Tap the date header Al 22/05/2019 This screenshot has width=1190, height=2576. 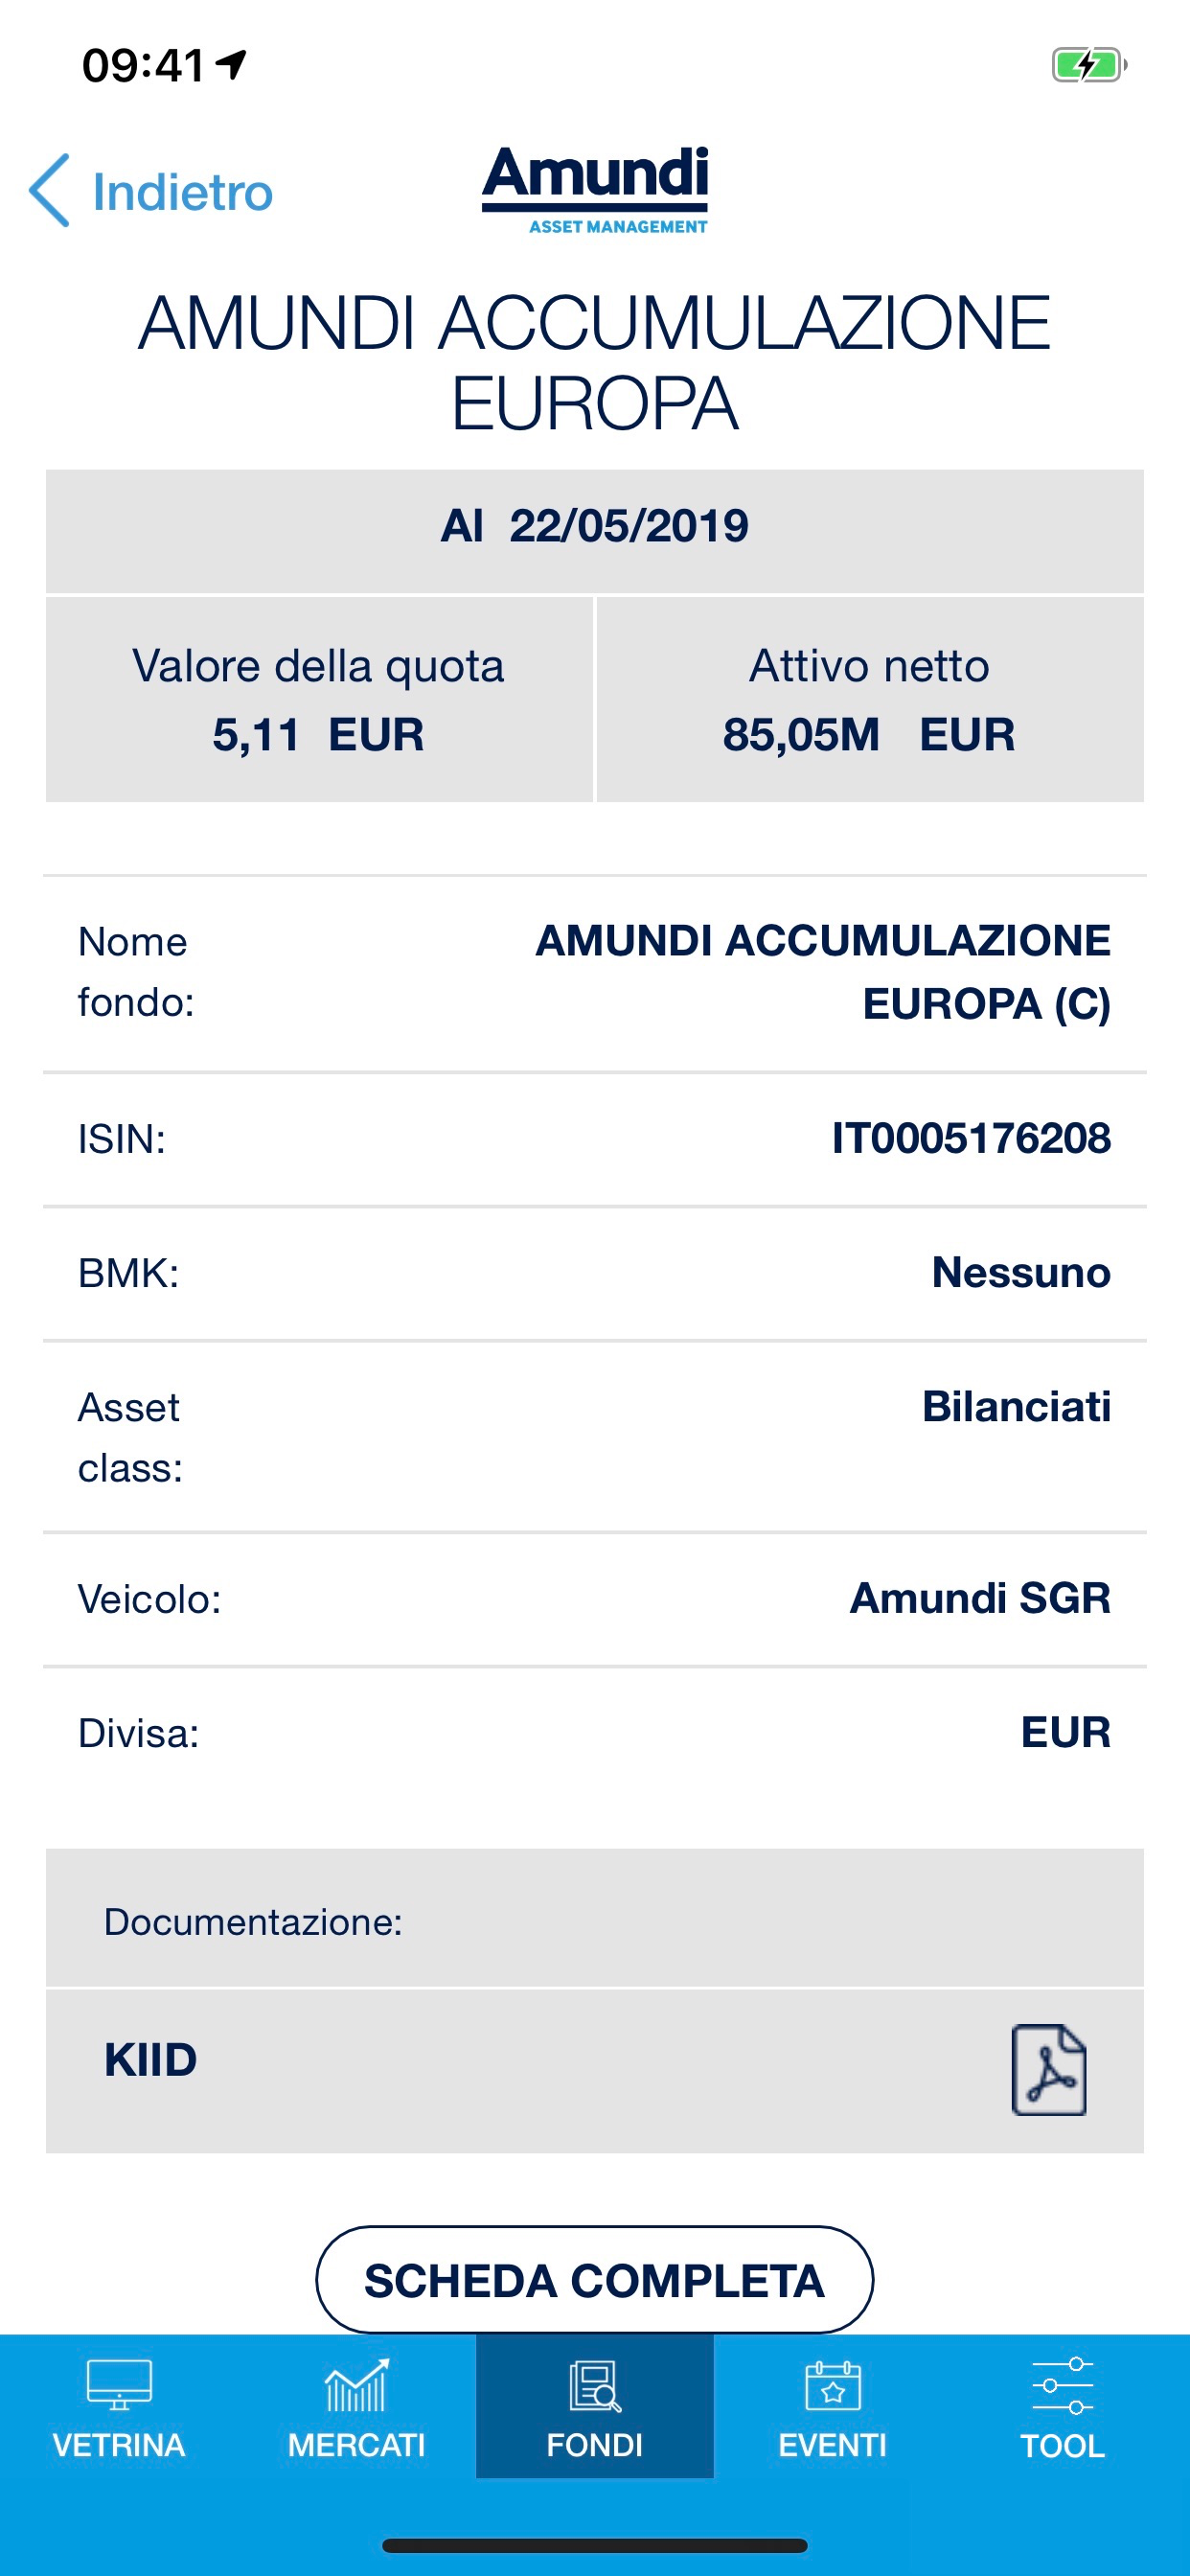click(x=595, y=527)
